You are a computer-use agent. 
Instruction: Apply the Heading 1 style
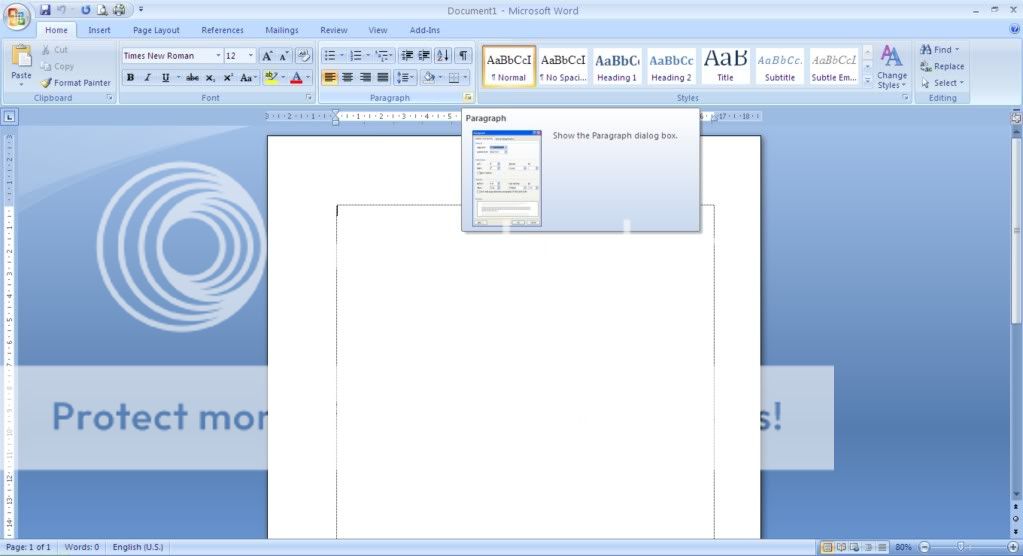617,66
